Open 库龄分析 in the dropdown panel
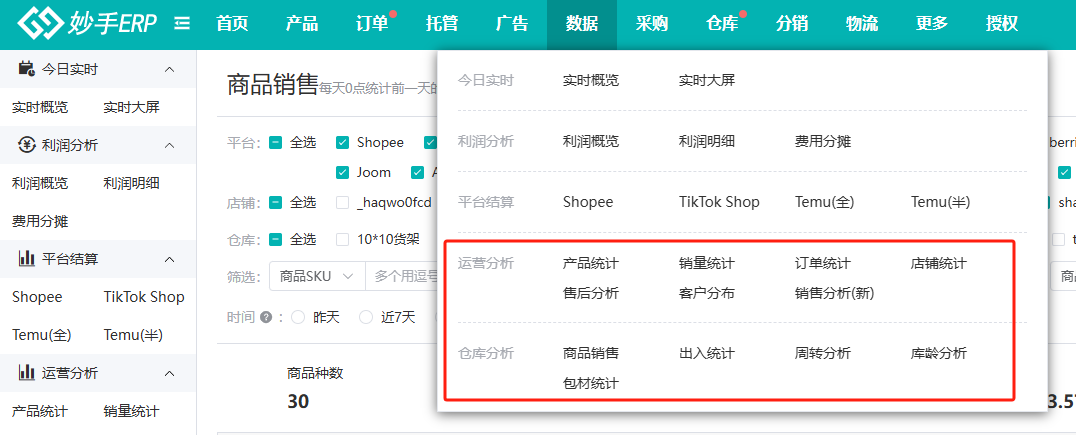 939,353
